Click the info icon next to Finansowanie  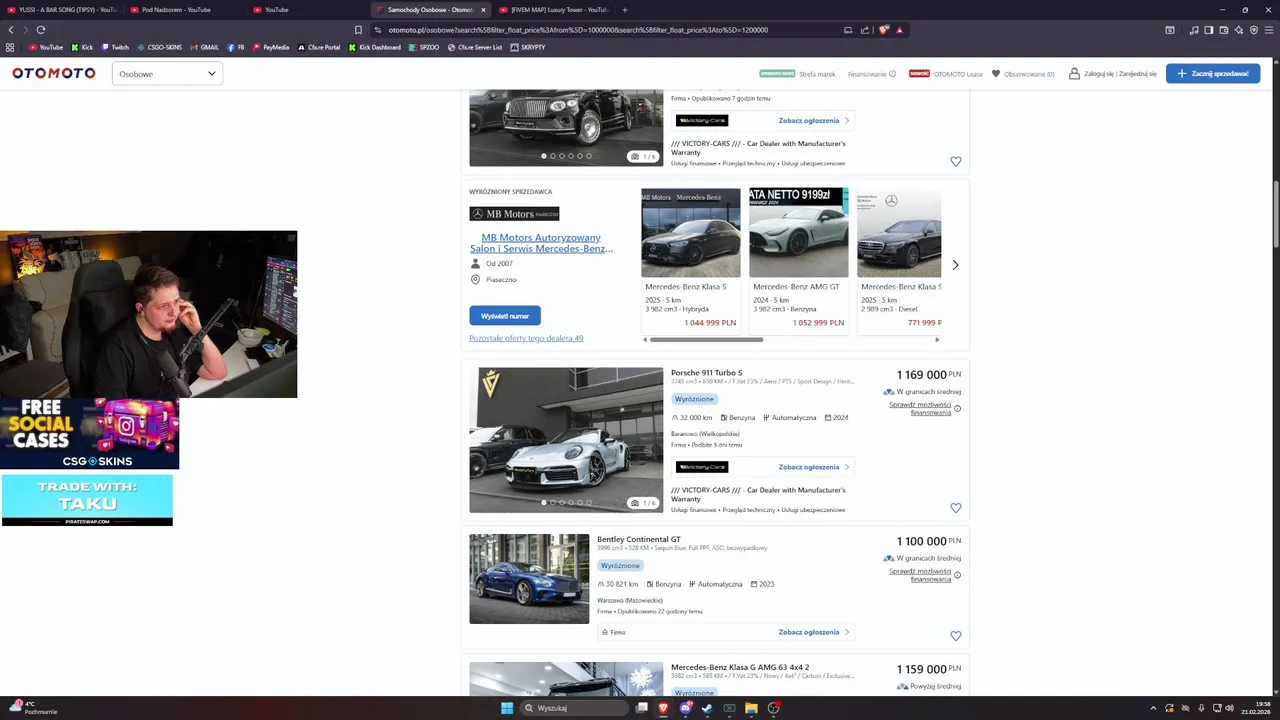[892, 74]
